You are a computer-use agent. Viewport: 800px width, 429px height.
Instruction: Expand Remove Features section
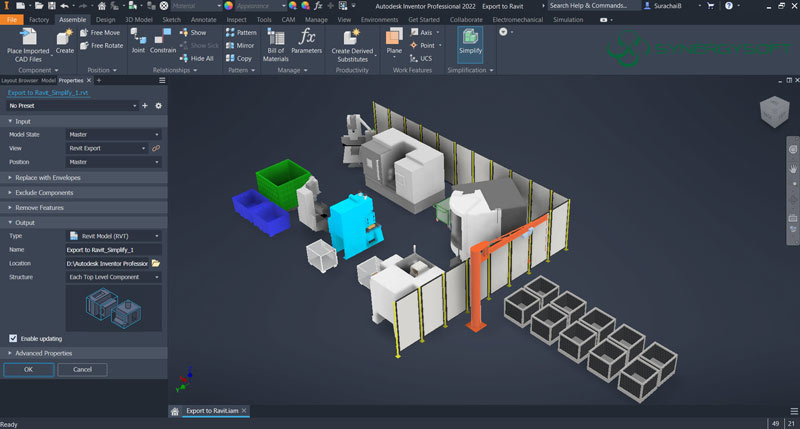84,208
